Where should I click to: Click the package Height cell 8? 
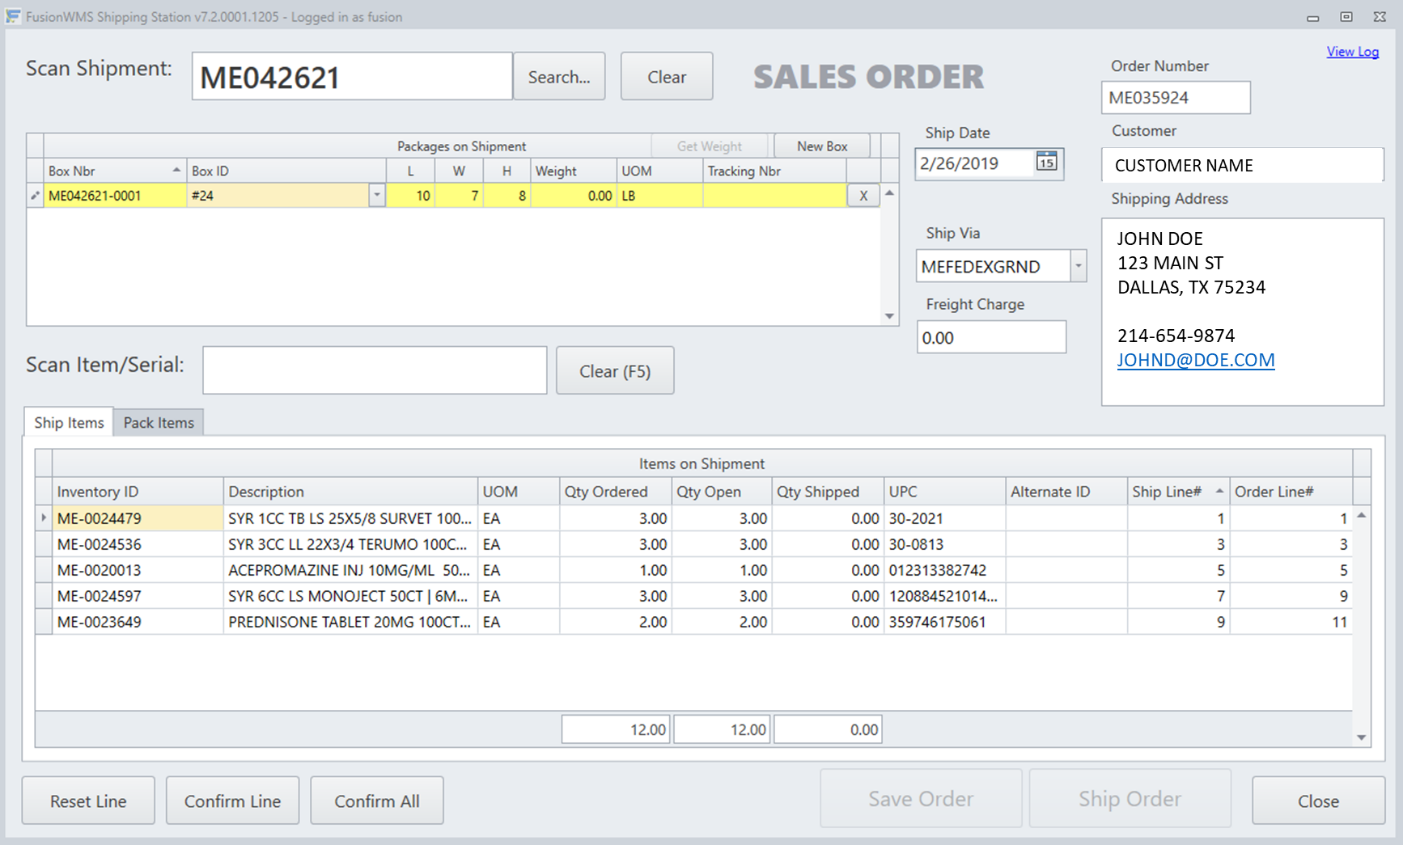507,196
